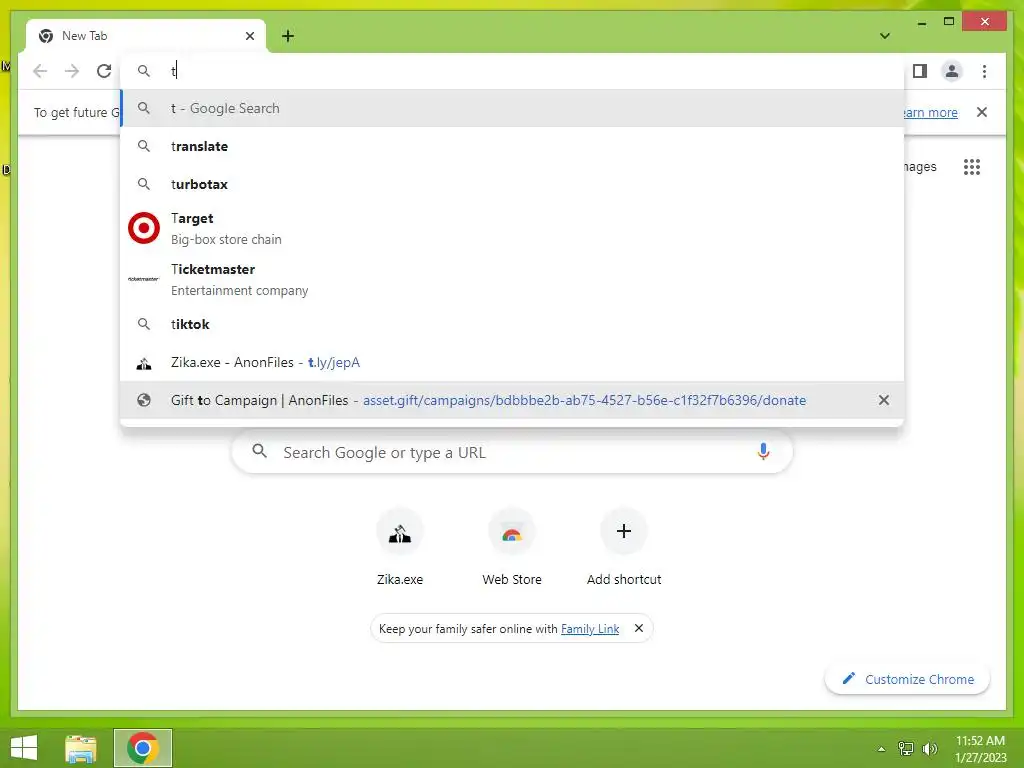Dismiss the Family Link promo
The height and width of the screenshot is (768, 1024).
click(x=639, y=628)
